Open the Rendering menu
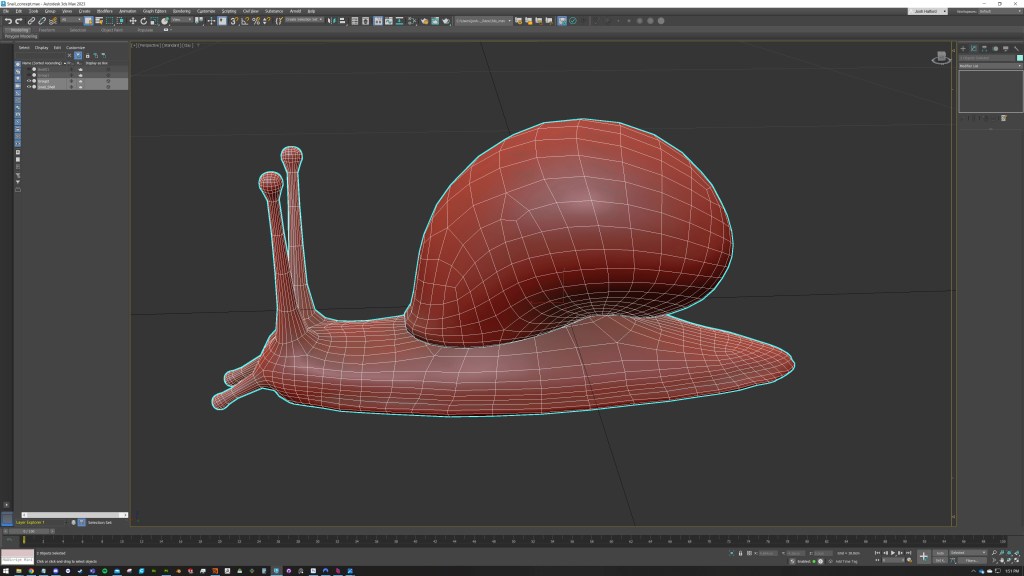The width and height of the screenshot is (1024, 576). [181, 11]
